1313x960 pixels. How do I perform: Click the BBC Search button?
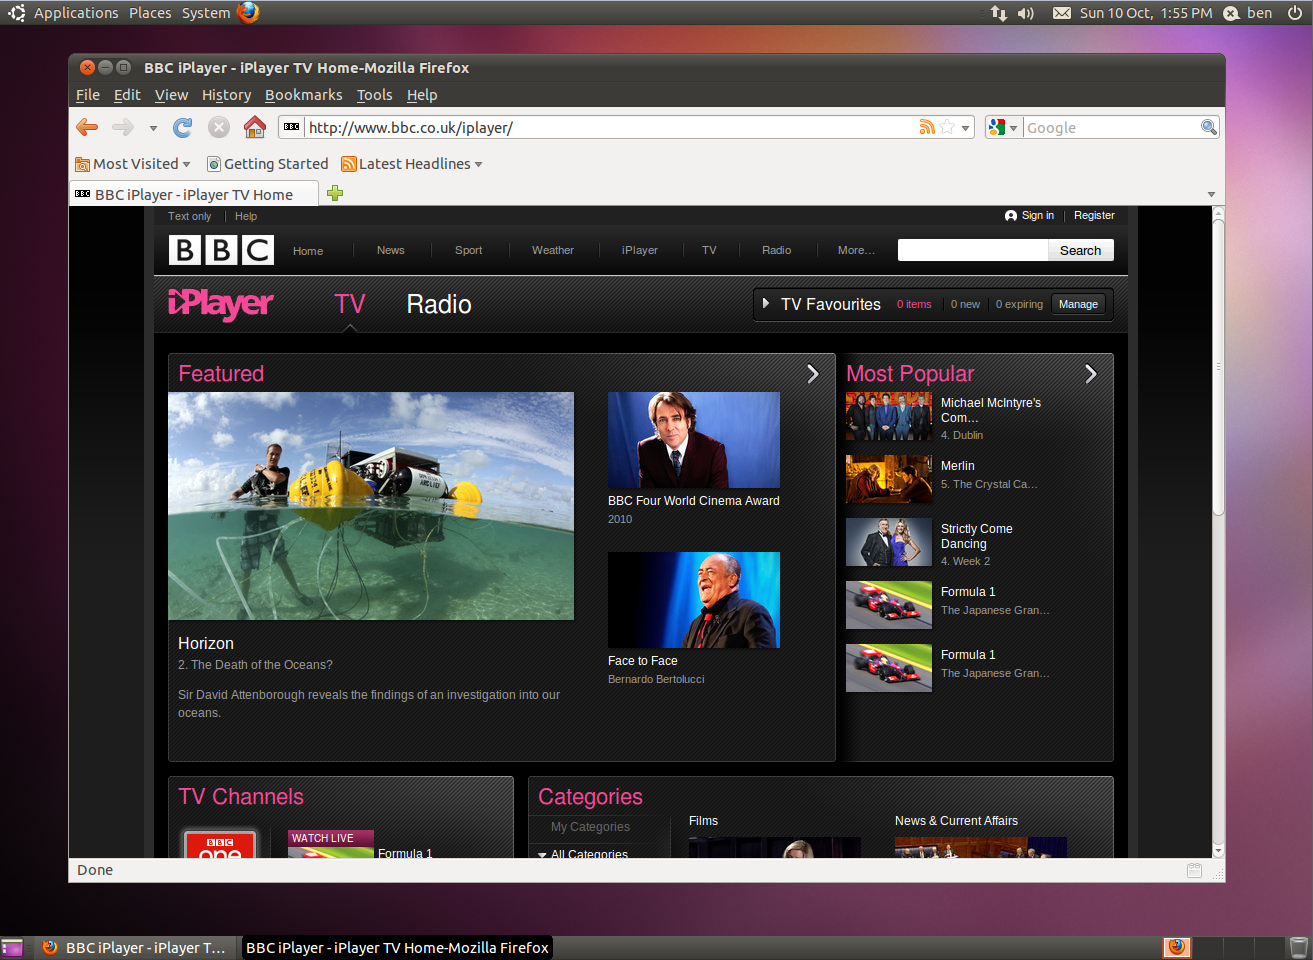point(1080,250)
